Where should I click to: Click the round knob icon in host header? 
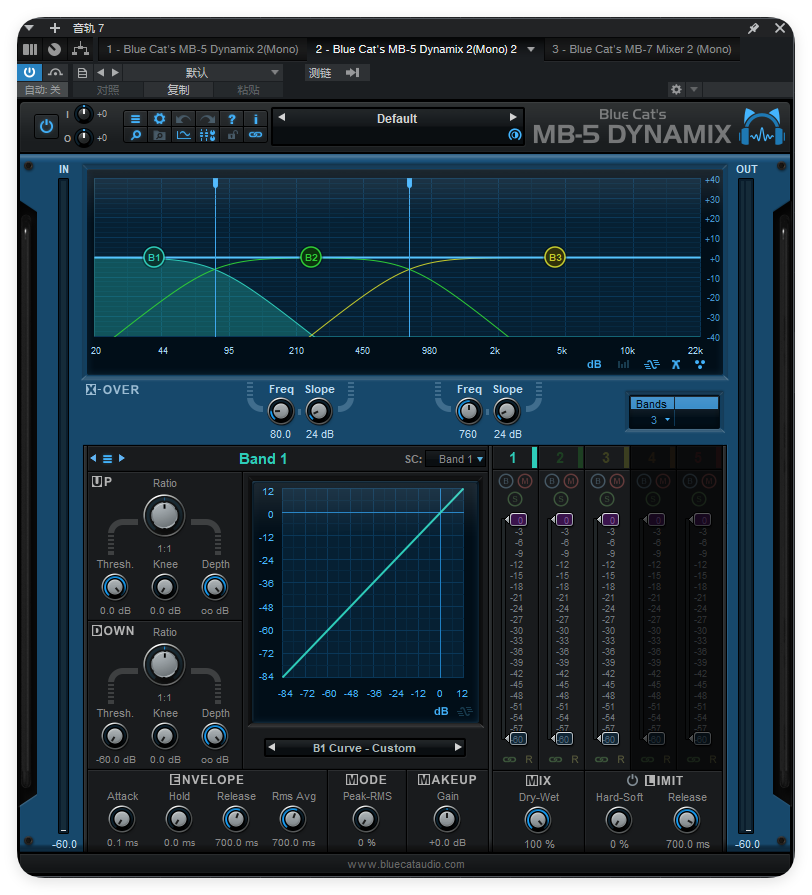(54, 50)
